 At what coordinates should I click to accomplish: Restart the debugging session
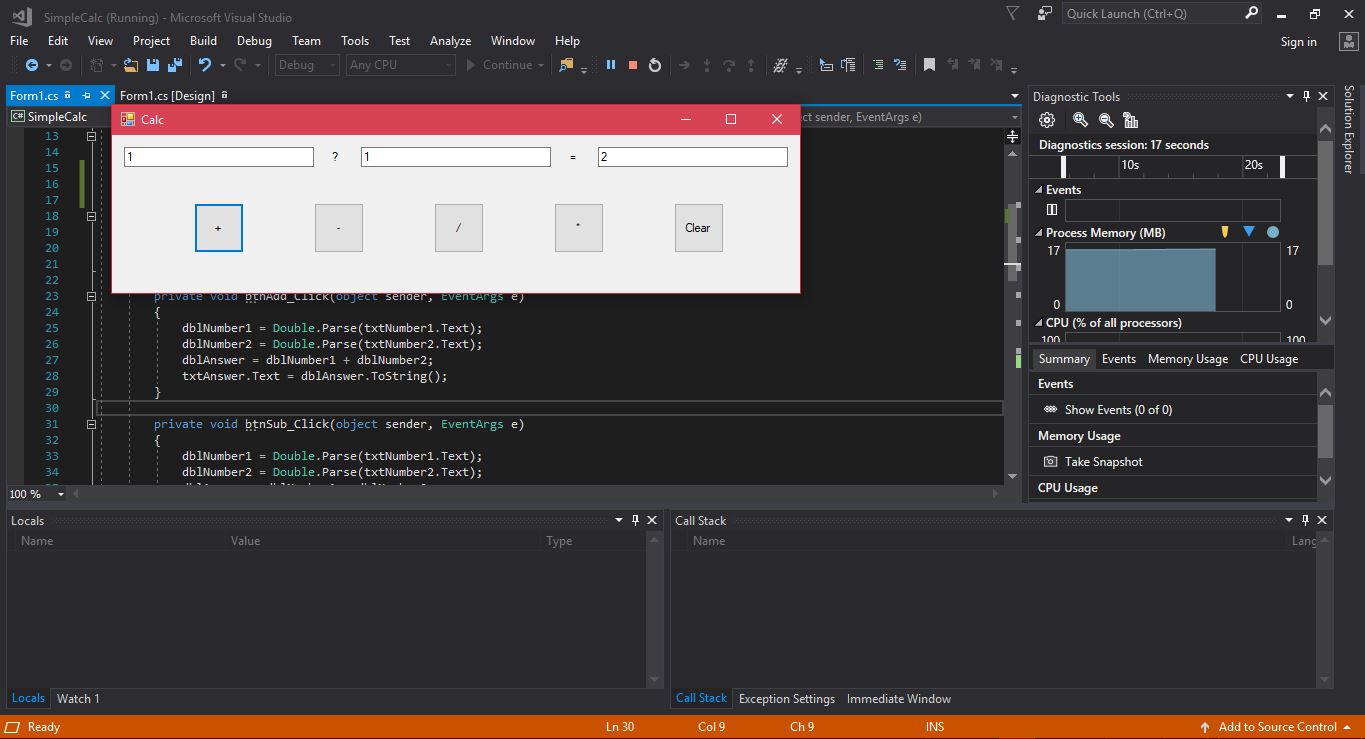coord(655,65)
